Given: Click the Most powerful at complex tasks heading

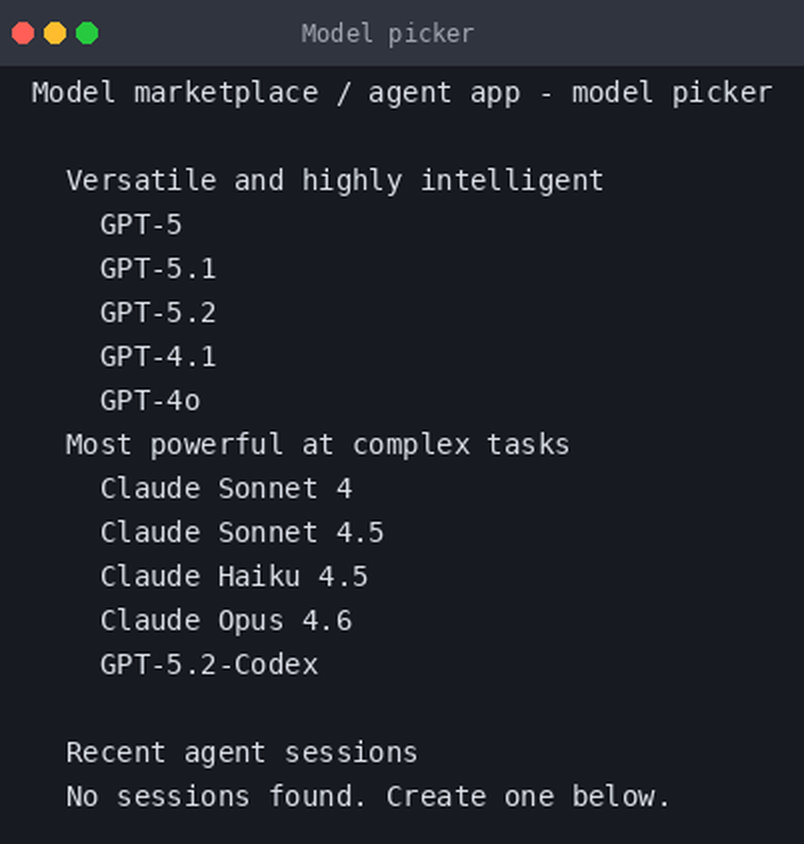Looking at the screenshot, I should (x=318, y=445).
